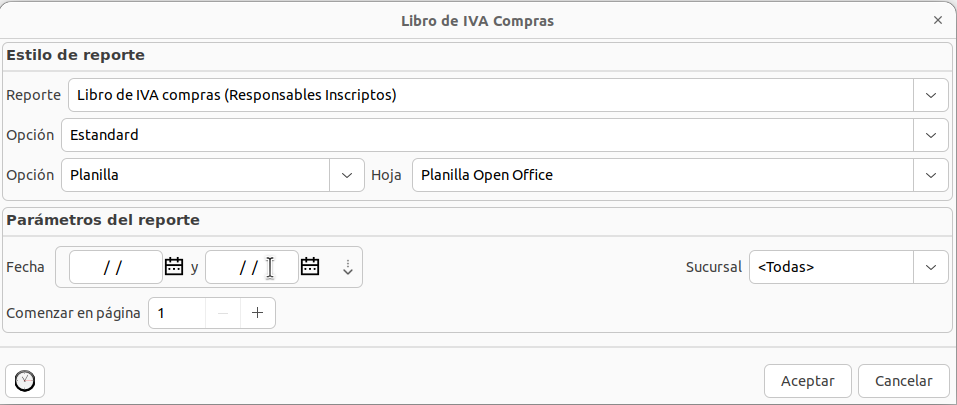Click the start Fecha input field
This screenshot has height=405, width=957.
point(115,267)
